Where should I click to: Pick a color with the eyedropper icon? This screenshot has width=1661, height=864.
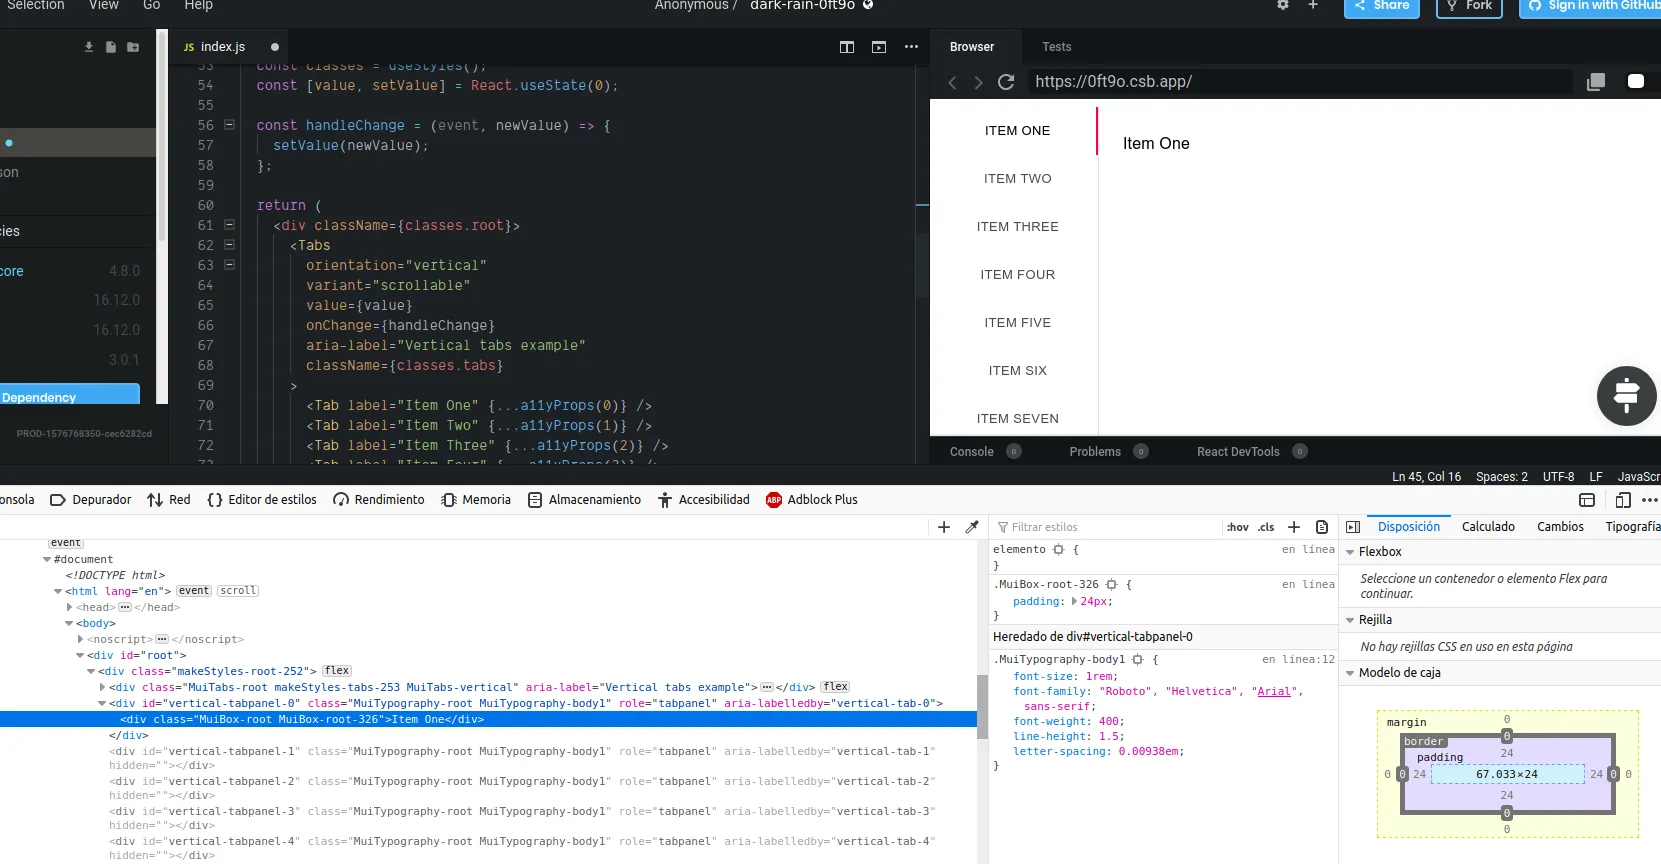pos(971,527)
